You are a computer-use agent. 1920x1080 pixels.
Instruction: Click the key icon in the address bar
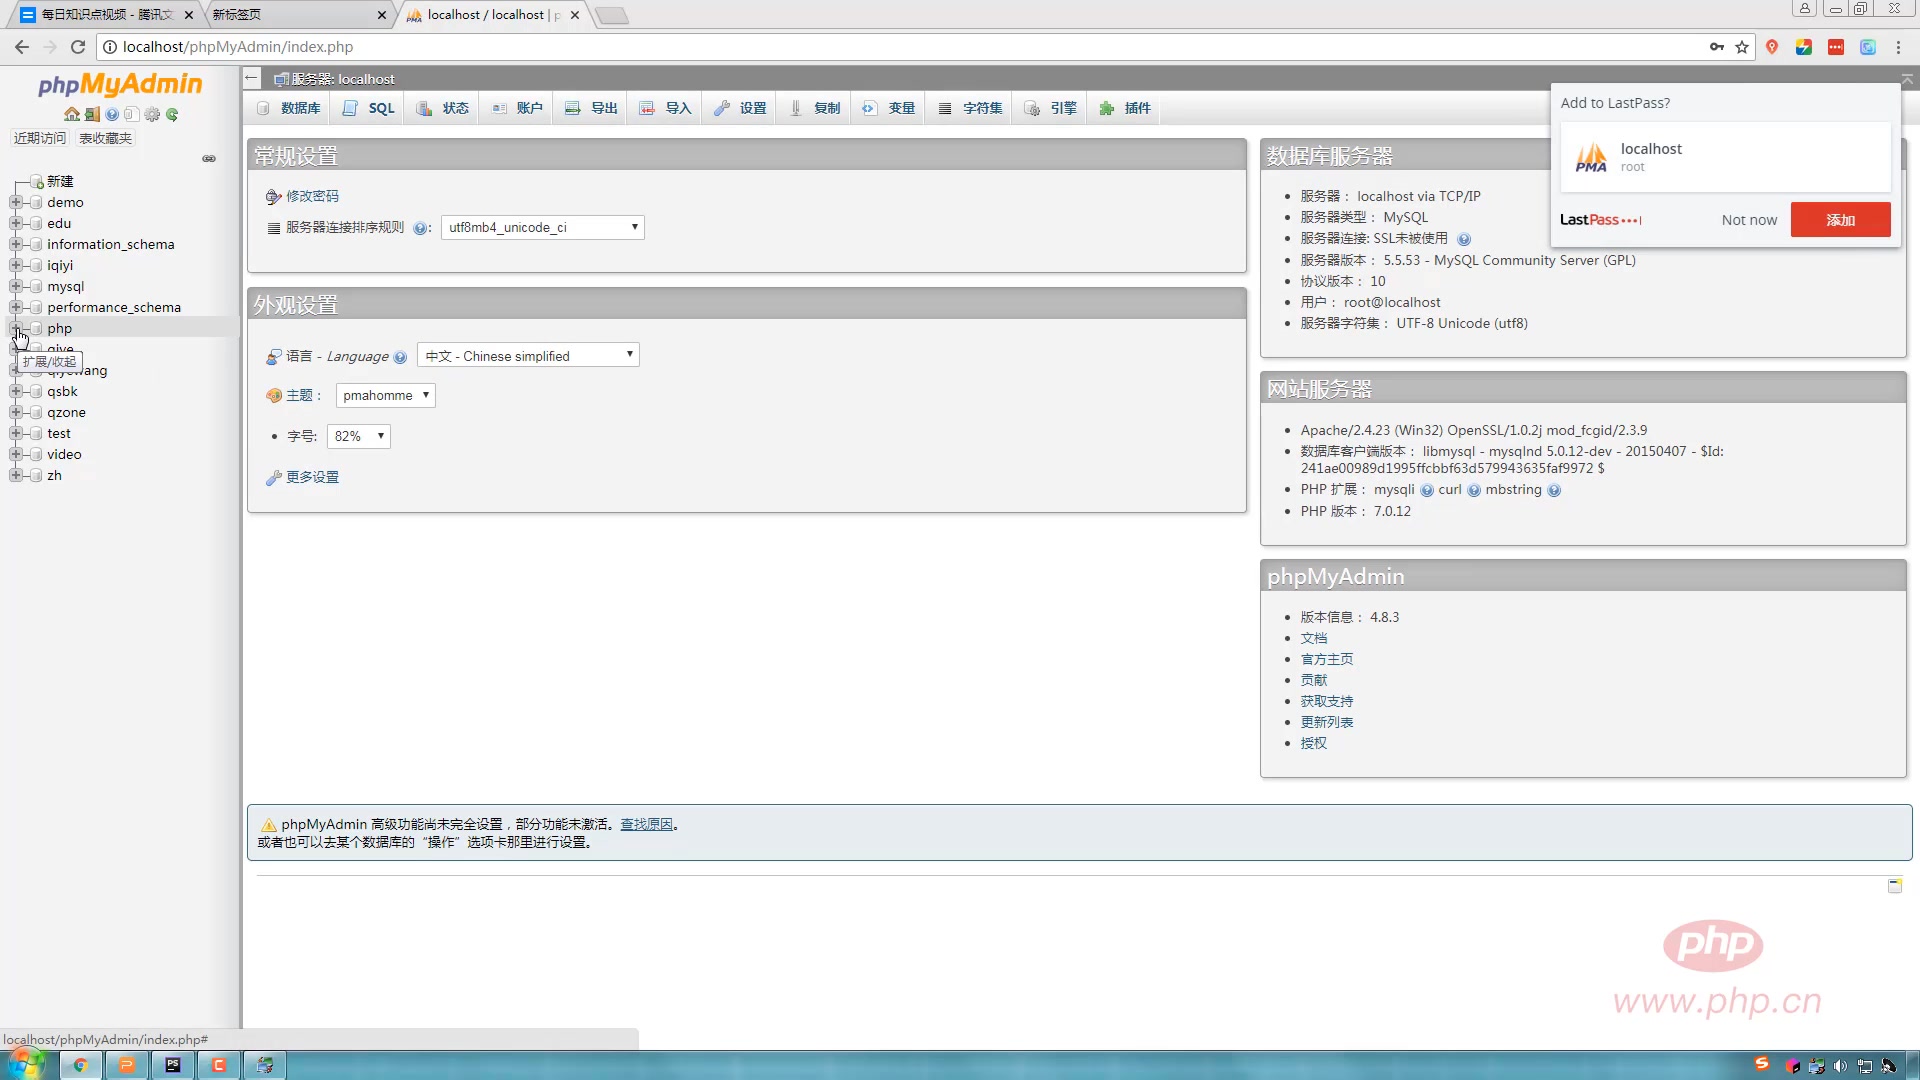coord(1717,47)
